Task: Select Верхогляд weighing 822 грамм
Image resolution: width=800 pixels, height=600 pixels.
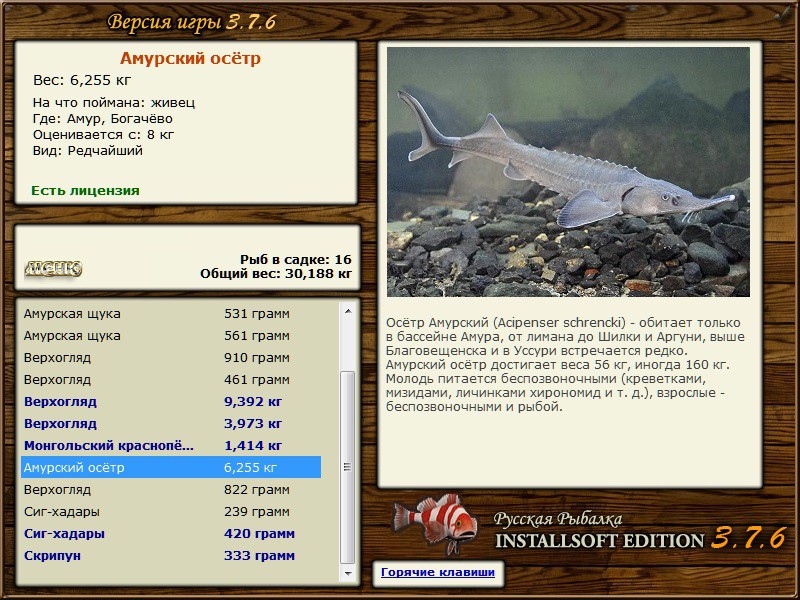Action: coord(171,490)
